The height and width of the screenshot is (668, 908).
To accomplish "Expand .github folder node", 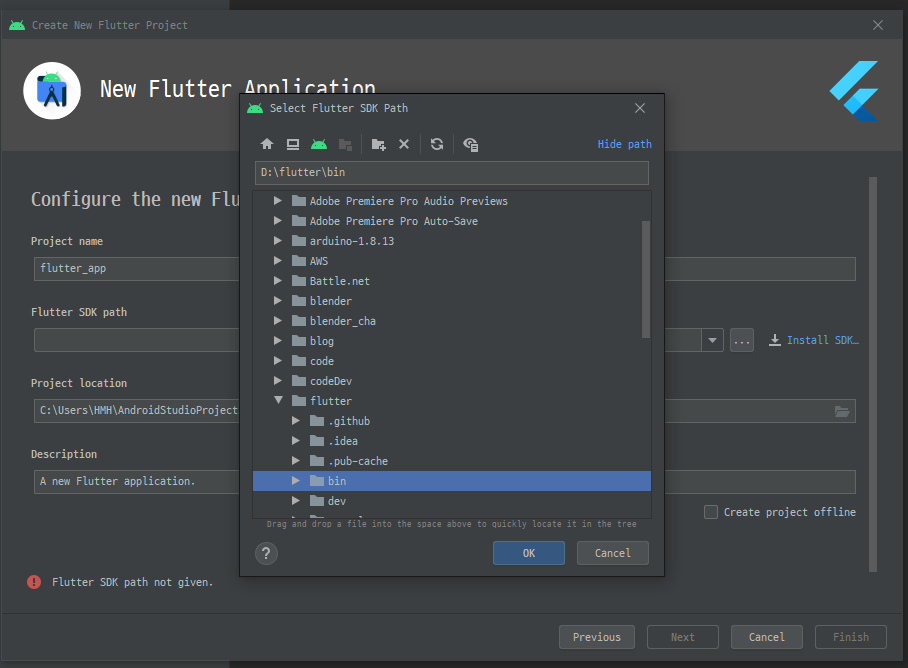I will pyautogui.click(x=296, y=421).
